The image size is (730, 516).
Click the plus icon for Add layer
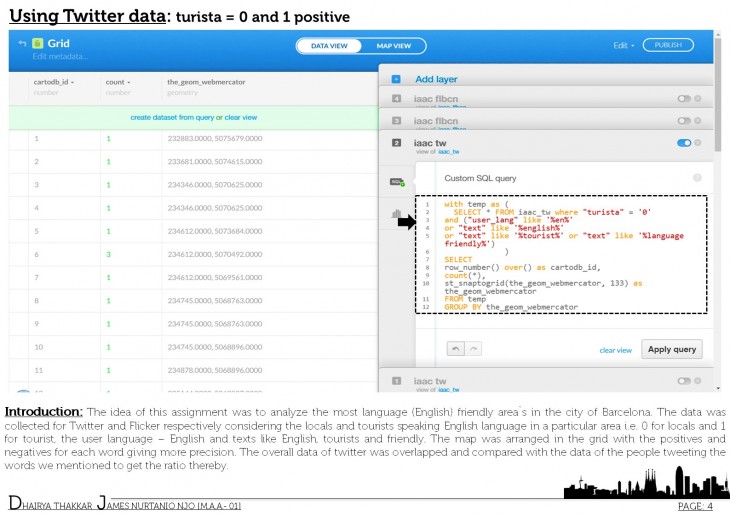coord(396,78)
